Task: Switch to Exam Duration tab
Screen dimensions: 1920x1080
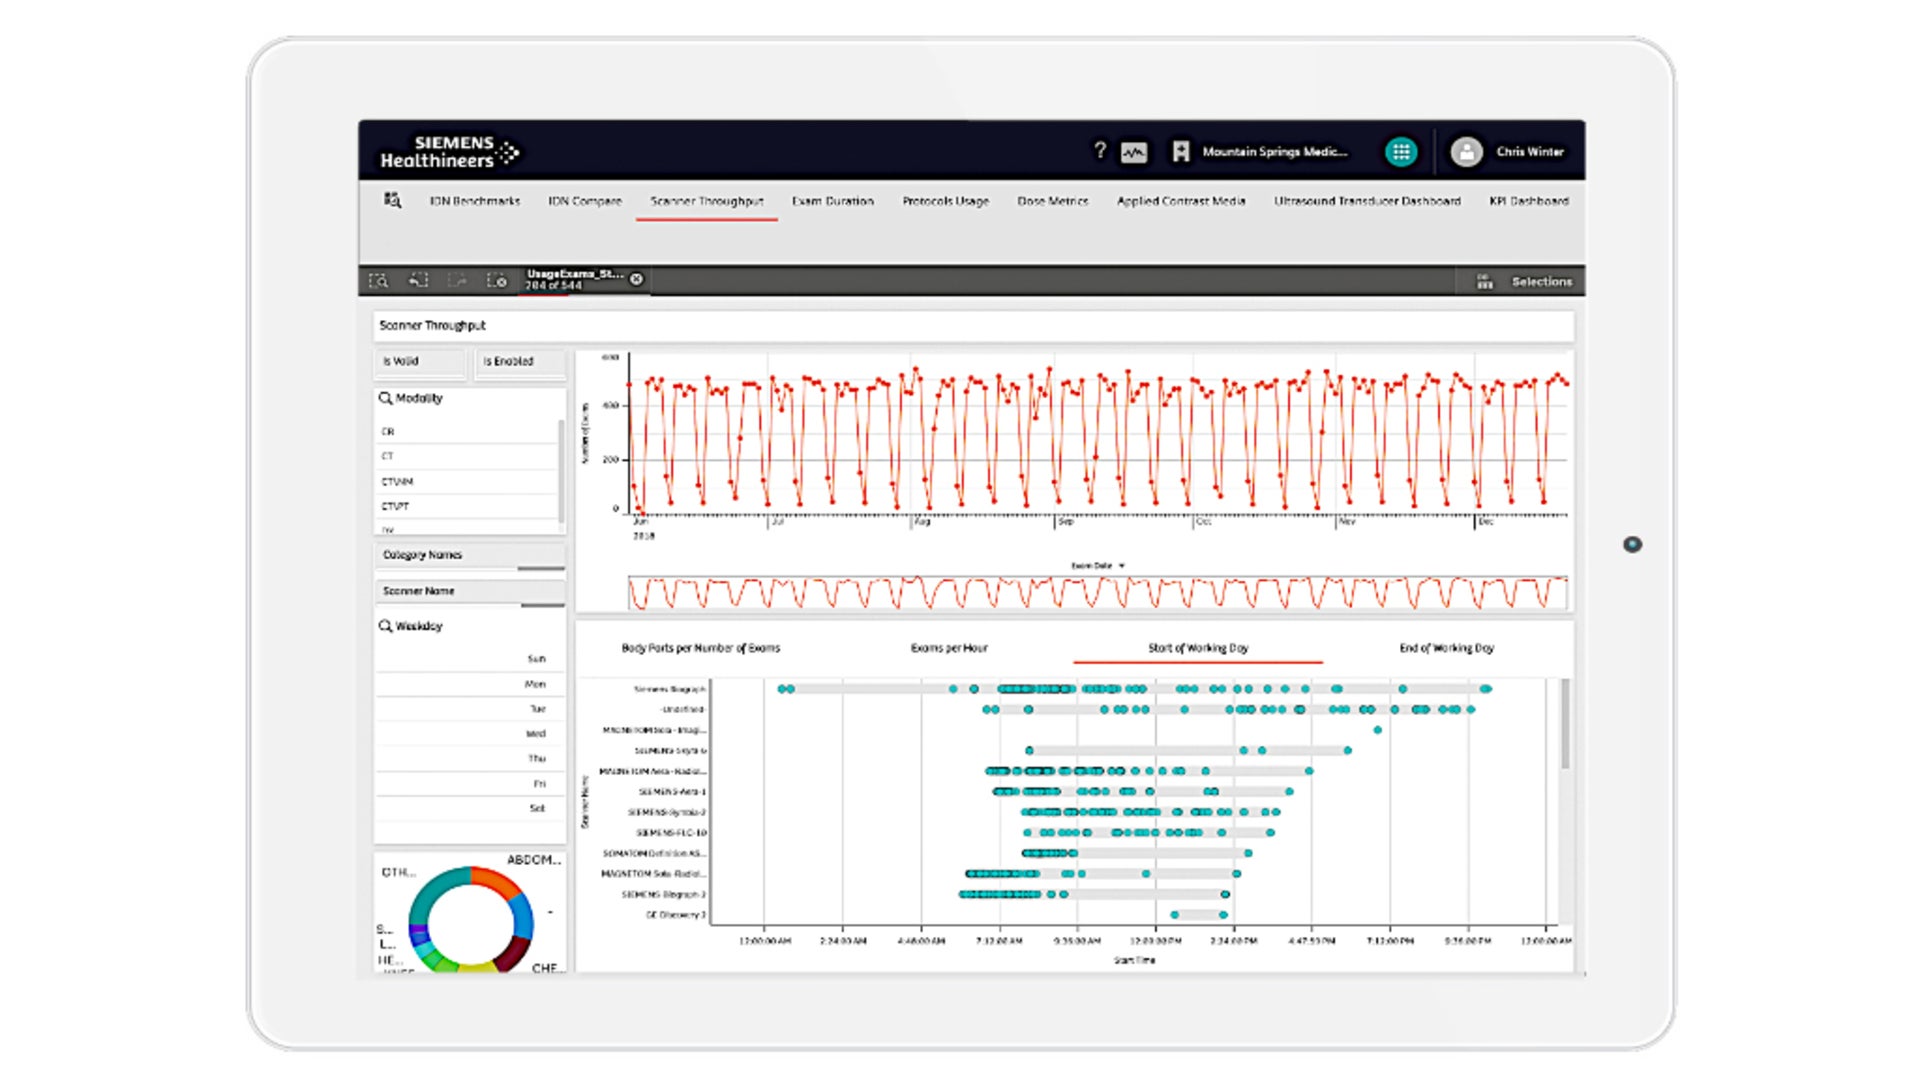Action: point(833,201)
